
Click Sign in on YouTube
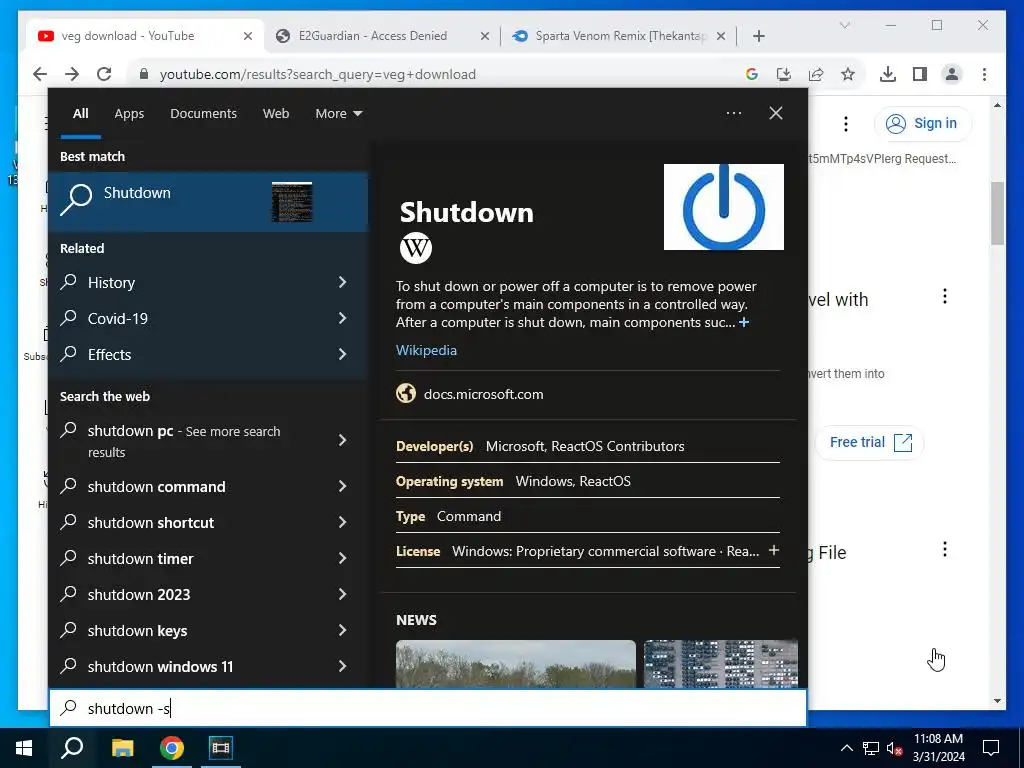coord(922,123)
